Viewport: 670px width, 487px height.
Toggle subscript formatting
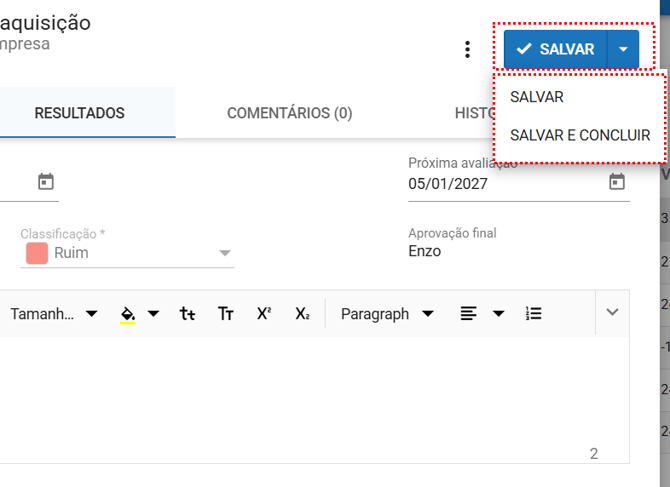pos(302,314)
